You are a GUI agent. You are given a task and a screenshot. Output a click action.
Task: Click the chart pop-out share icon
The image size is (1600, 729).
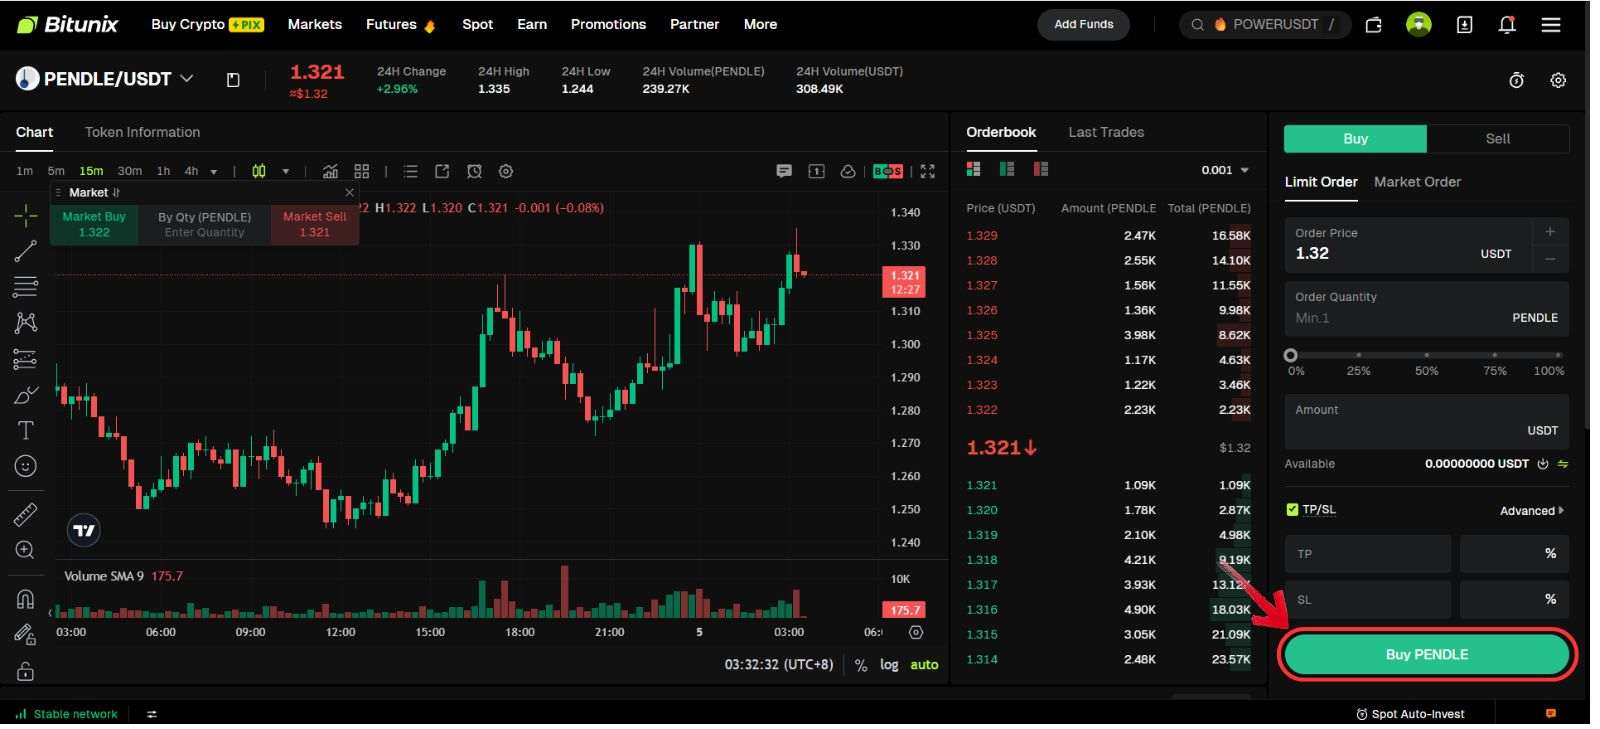pos(442,171)
